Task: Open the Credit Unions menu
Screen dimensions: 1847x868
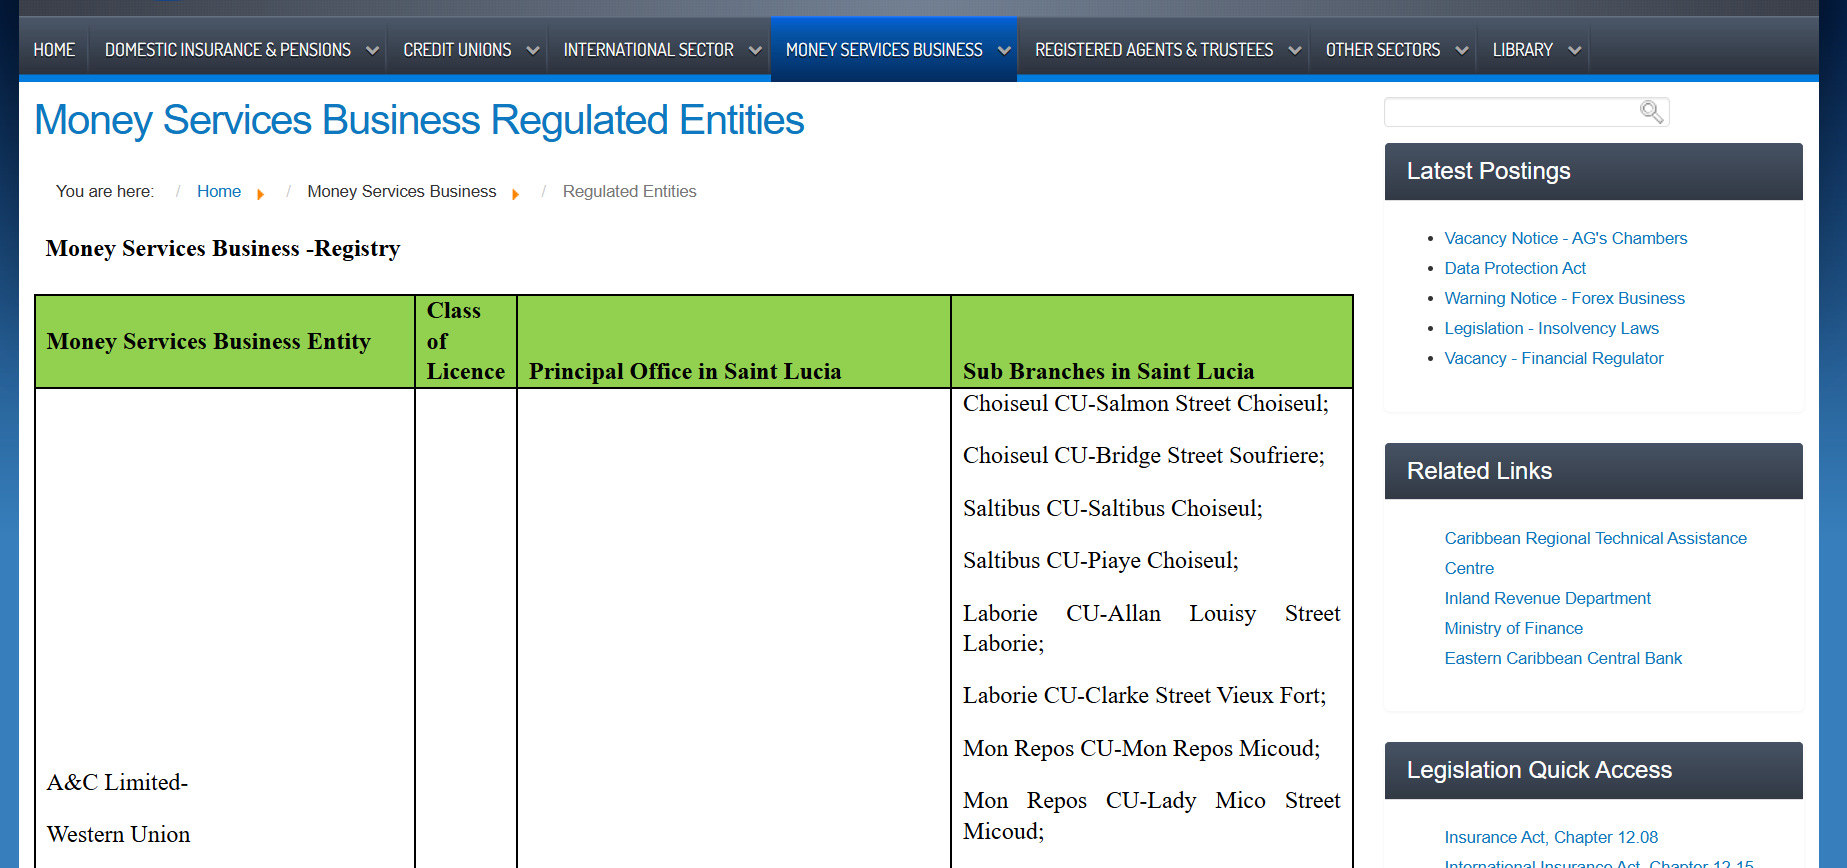Action: click(x=457, y=50)
